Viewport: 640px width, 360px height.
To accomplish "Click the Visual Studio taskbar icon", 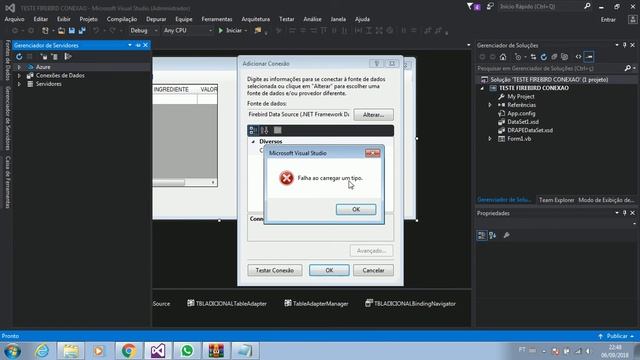I will [158, 351].
